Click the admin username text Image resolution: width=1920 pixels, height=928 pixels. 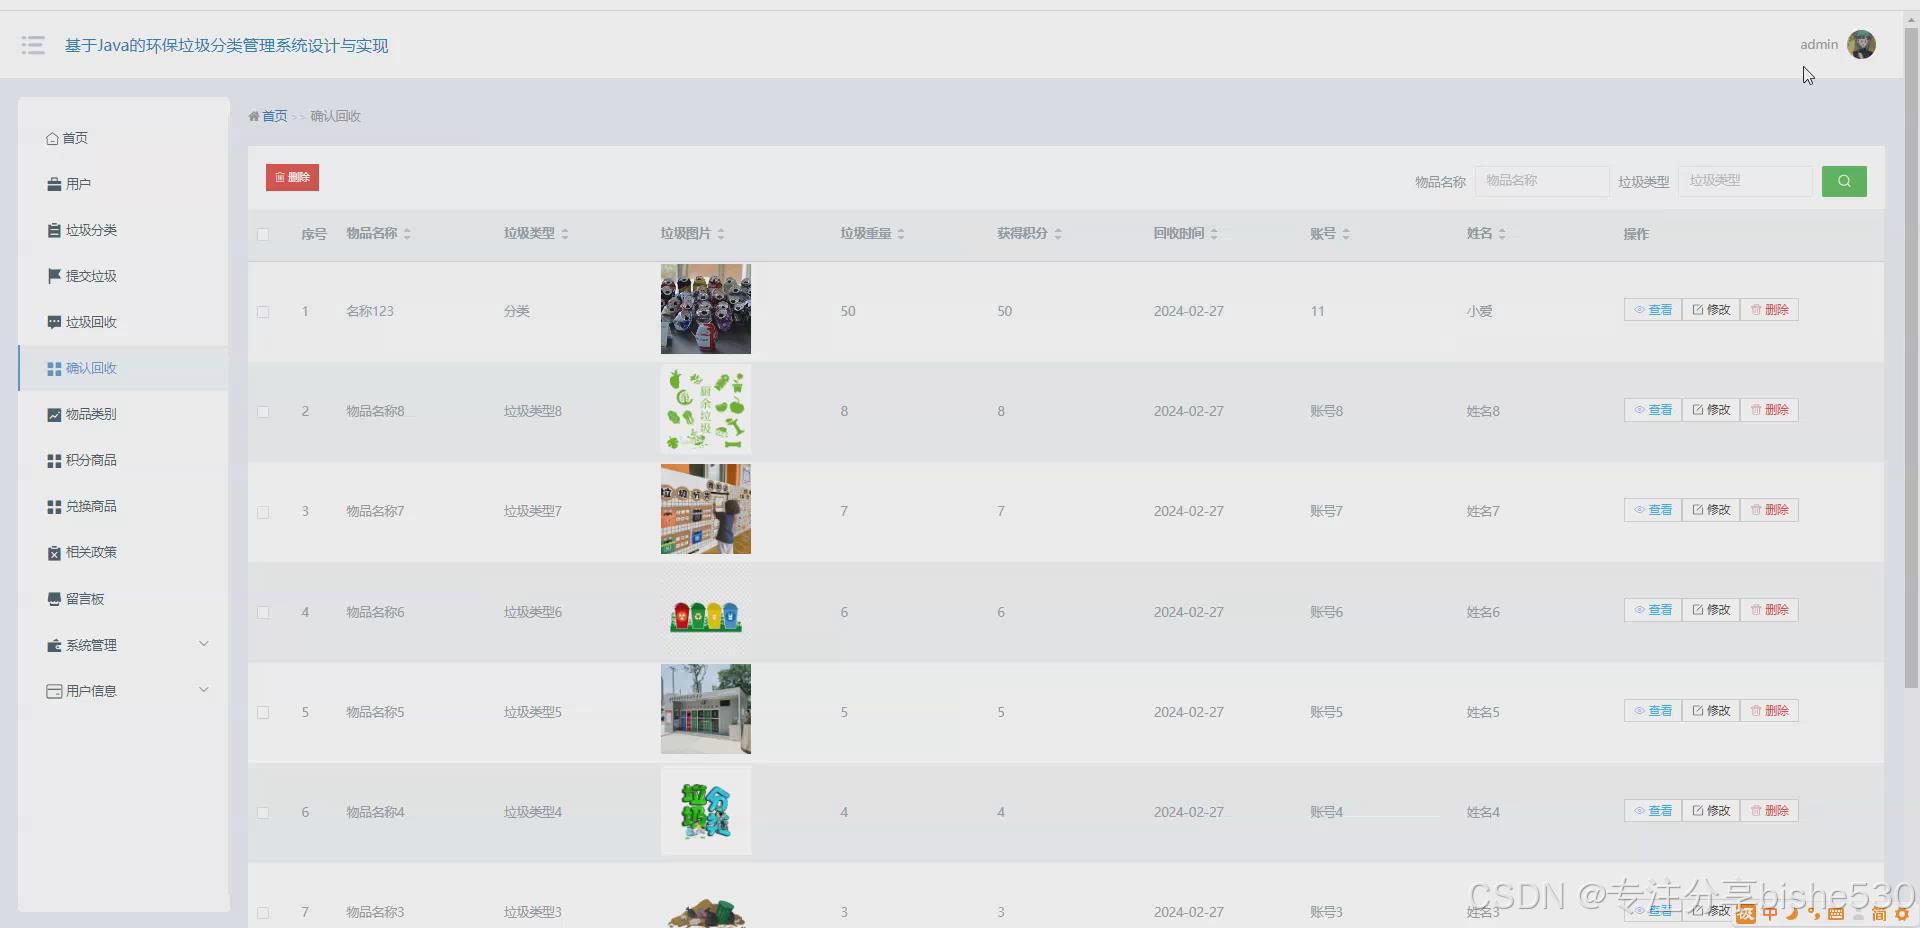click(x=1819, y=44)
